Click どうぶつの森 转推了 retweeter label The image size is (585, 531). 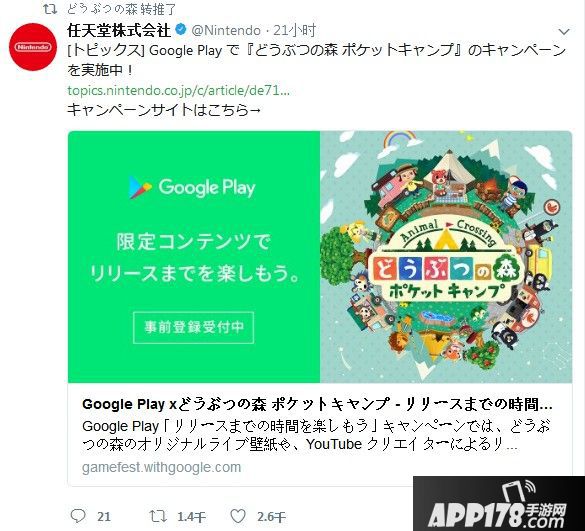[121, 9]
